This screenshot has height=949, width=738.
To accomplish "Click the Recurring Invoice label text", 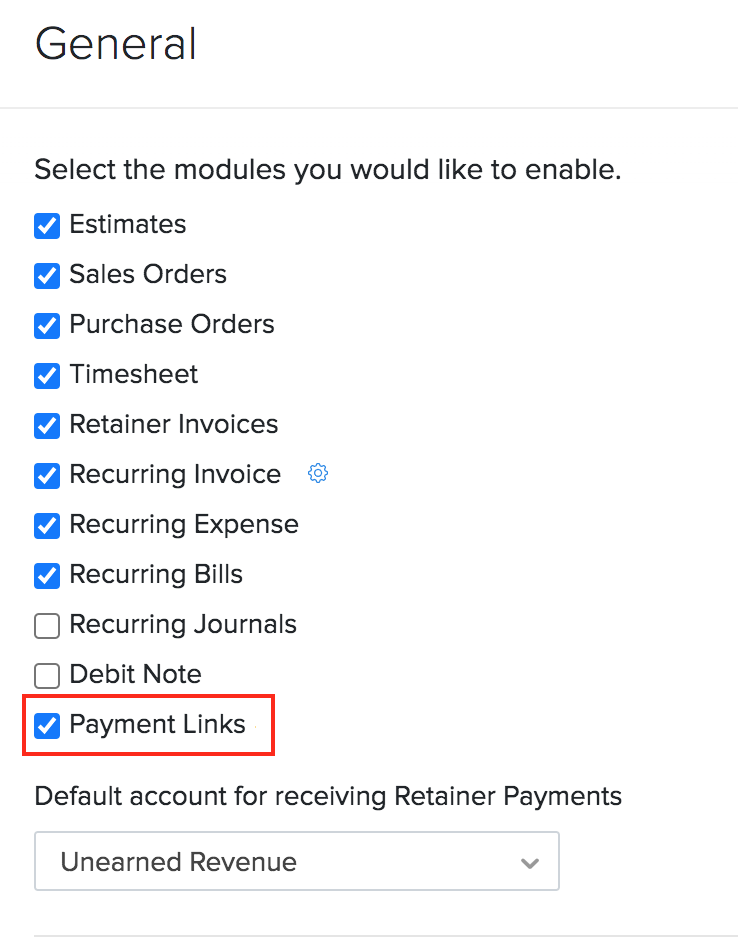I will [175, 475].
